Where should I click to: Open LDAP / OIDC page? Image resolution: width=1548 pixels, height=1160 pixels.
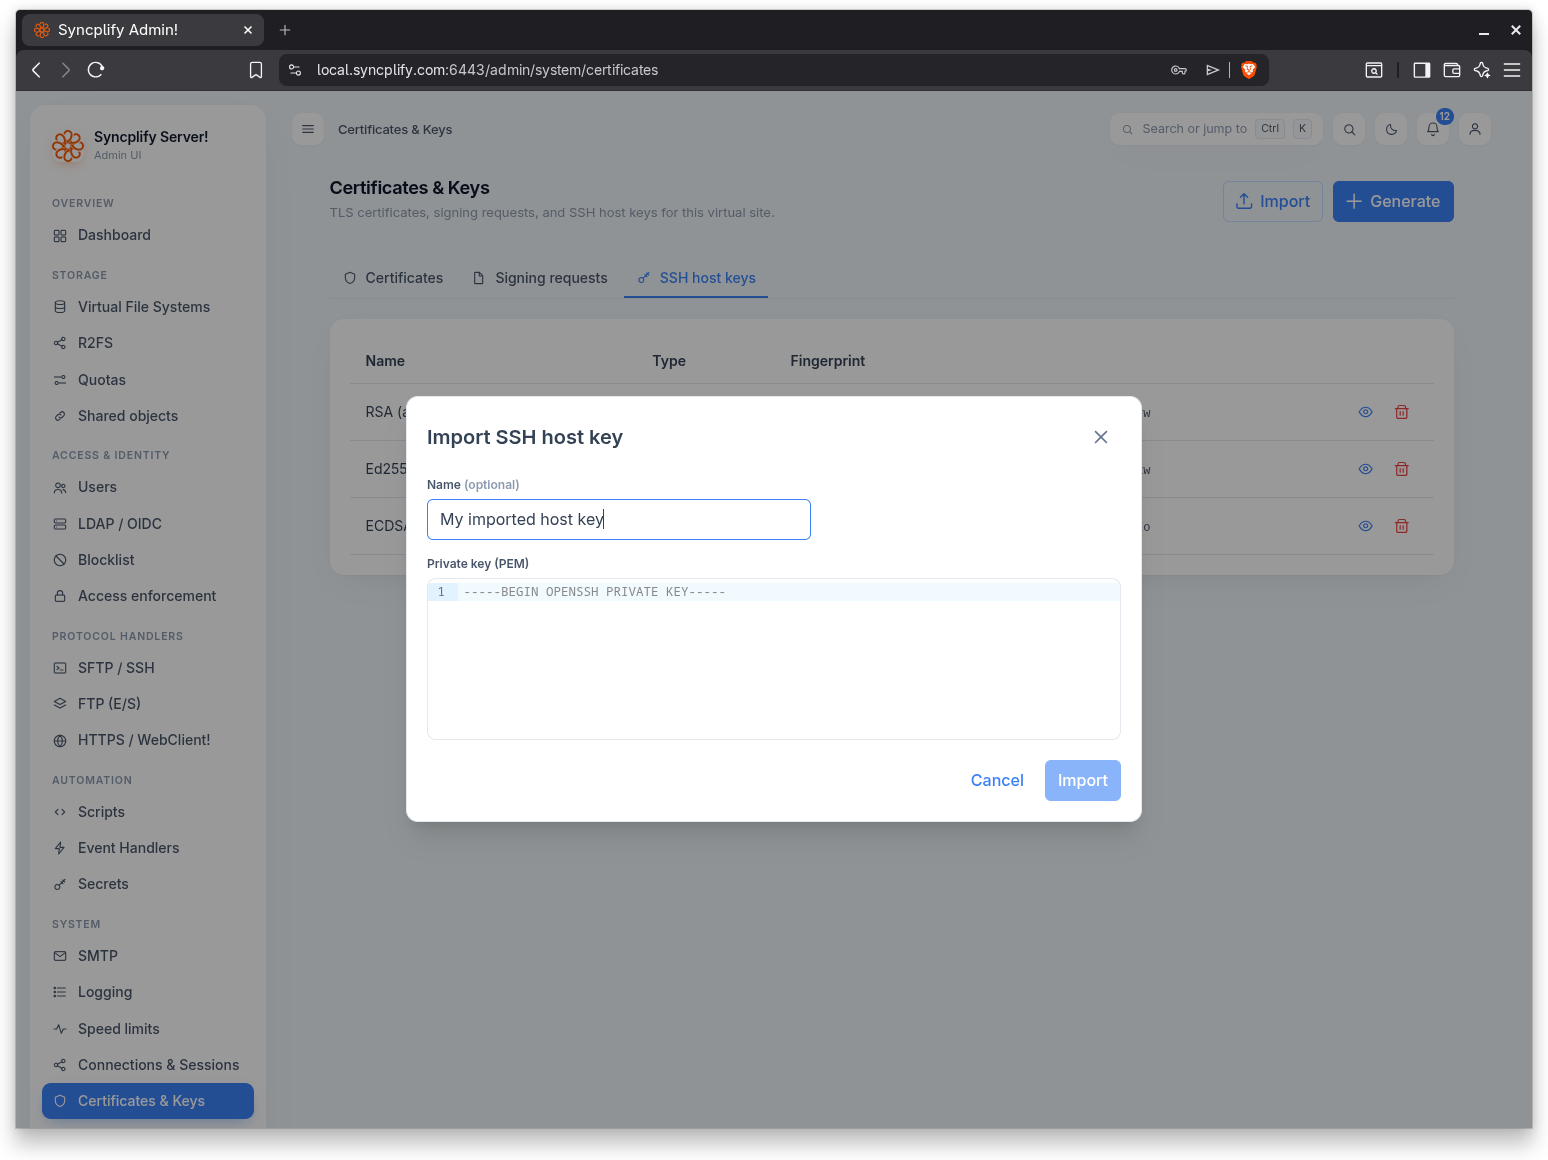coord(148,524)
